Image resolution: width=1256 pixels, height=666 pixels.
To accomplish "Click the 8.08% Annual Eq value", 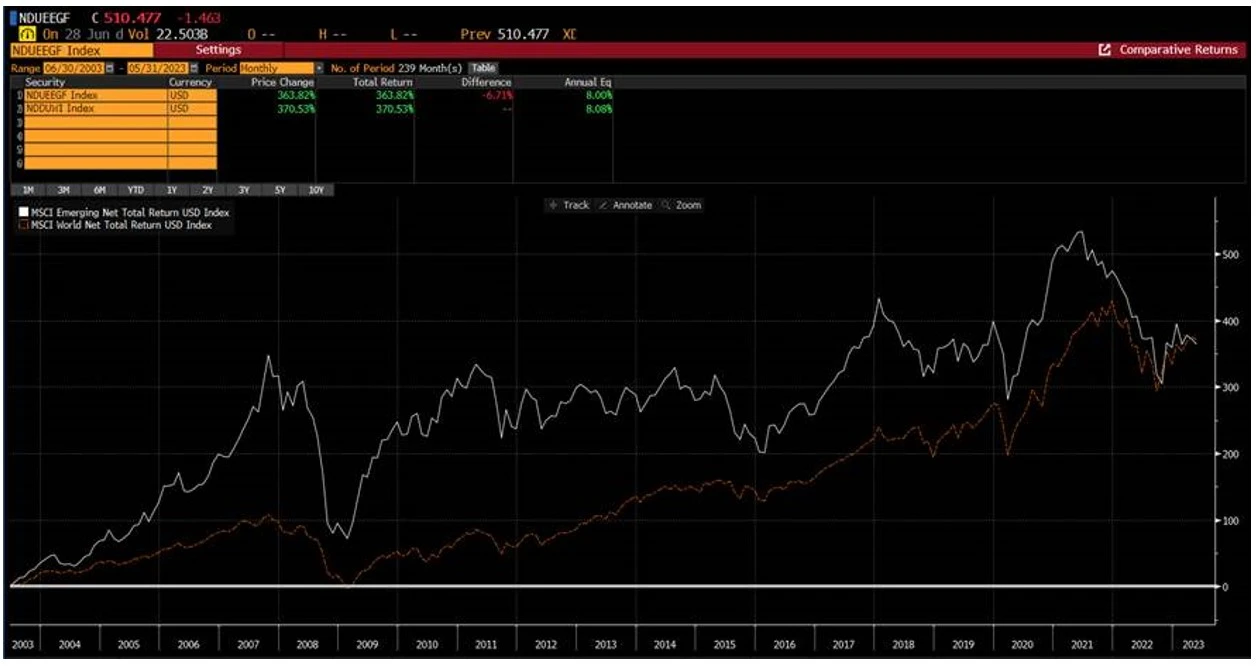I will point(600,108).
